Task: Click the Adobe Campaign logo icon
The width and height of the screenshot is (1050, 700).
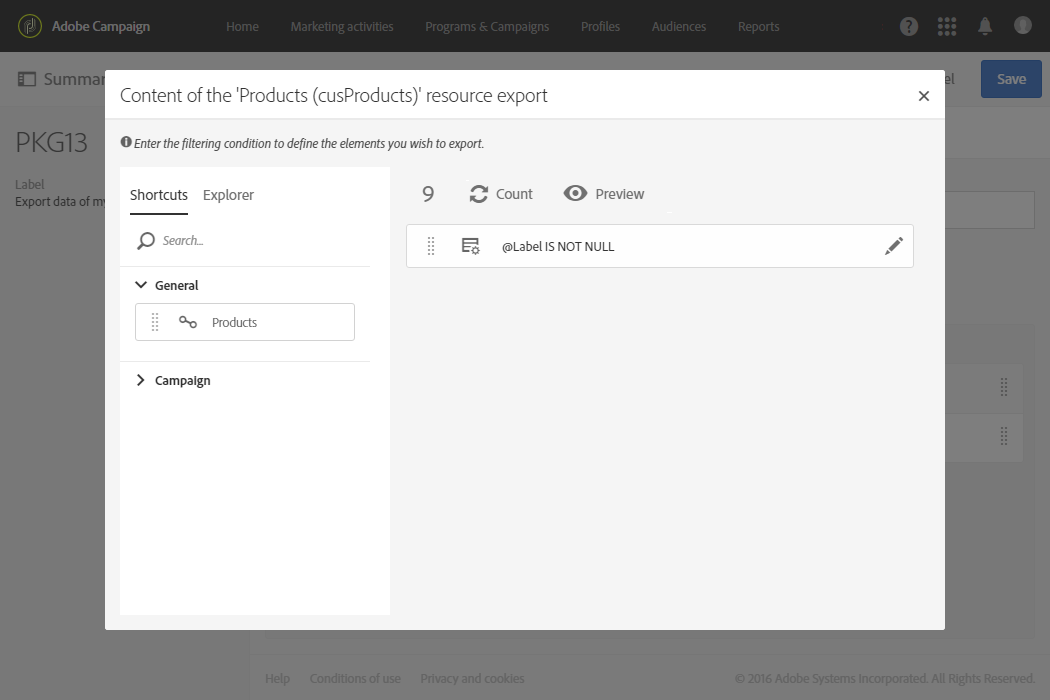Action: (x=29, y=26)
